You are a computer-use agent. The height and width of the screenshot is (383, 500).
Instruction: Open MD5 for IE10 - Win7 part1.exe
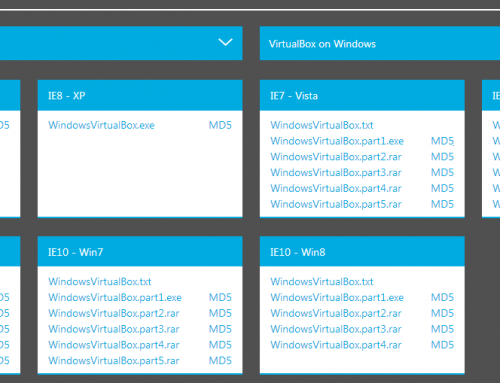coord(220,297)
